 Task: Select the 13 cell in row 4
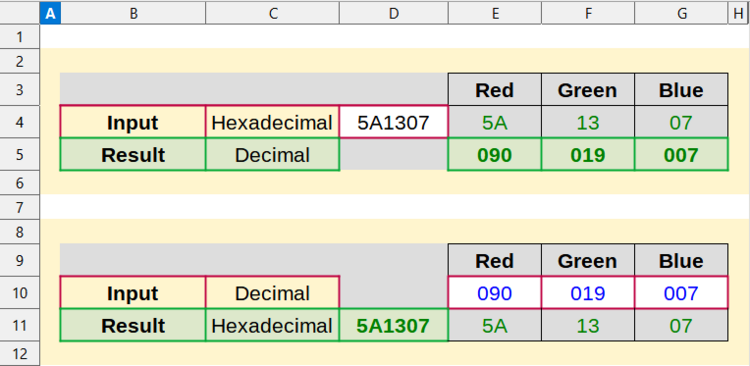pyautogui.click(x=588, y=122)
